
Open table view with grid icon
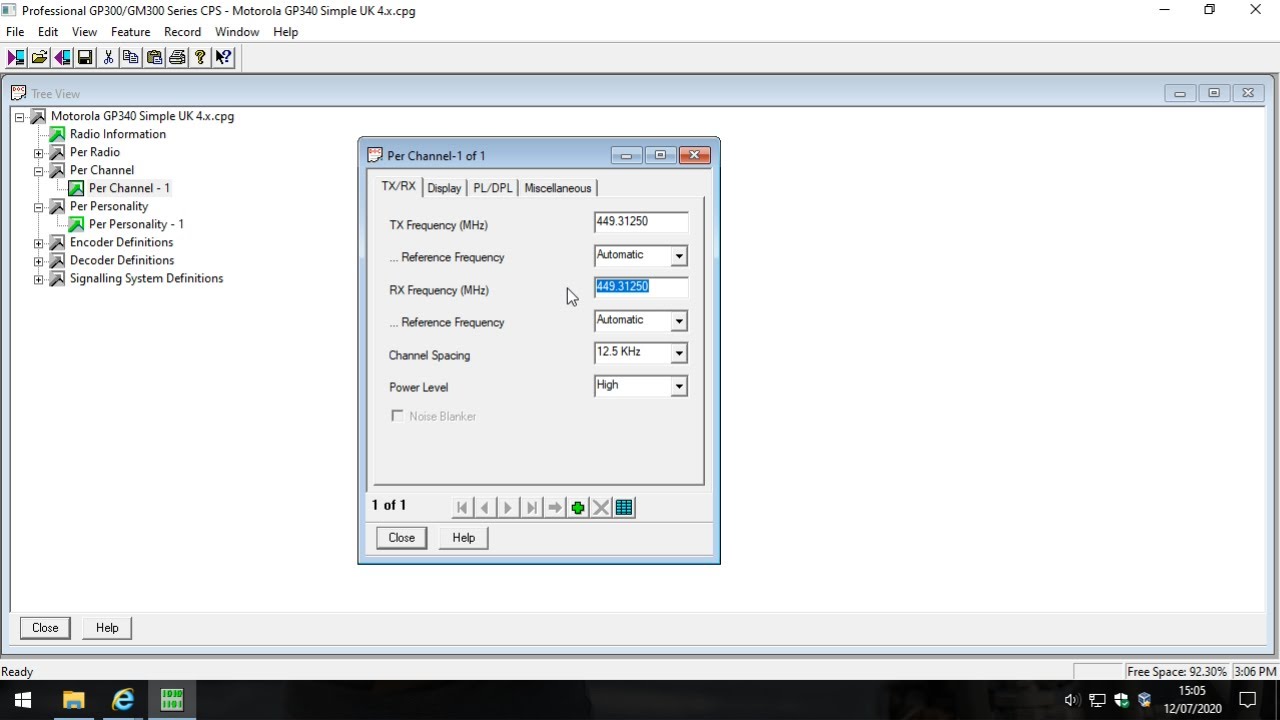(x=624, y=508)
